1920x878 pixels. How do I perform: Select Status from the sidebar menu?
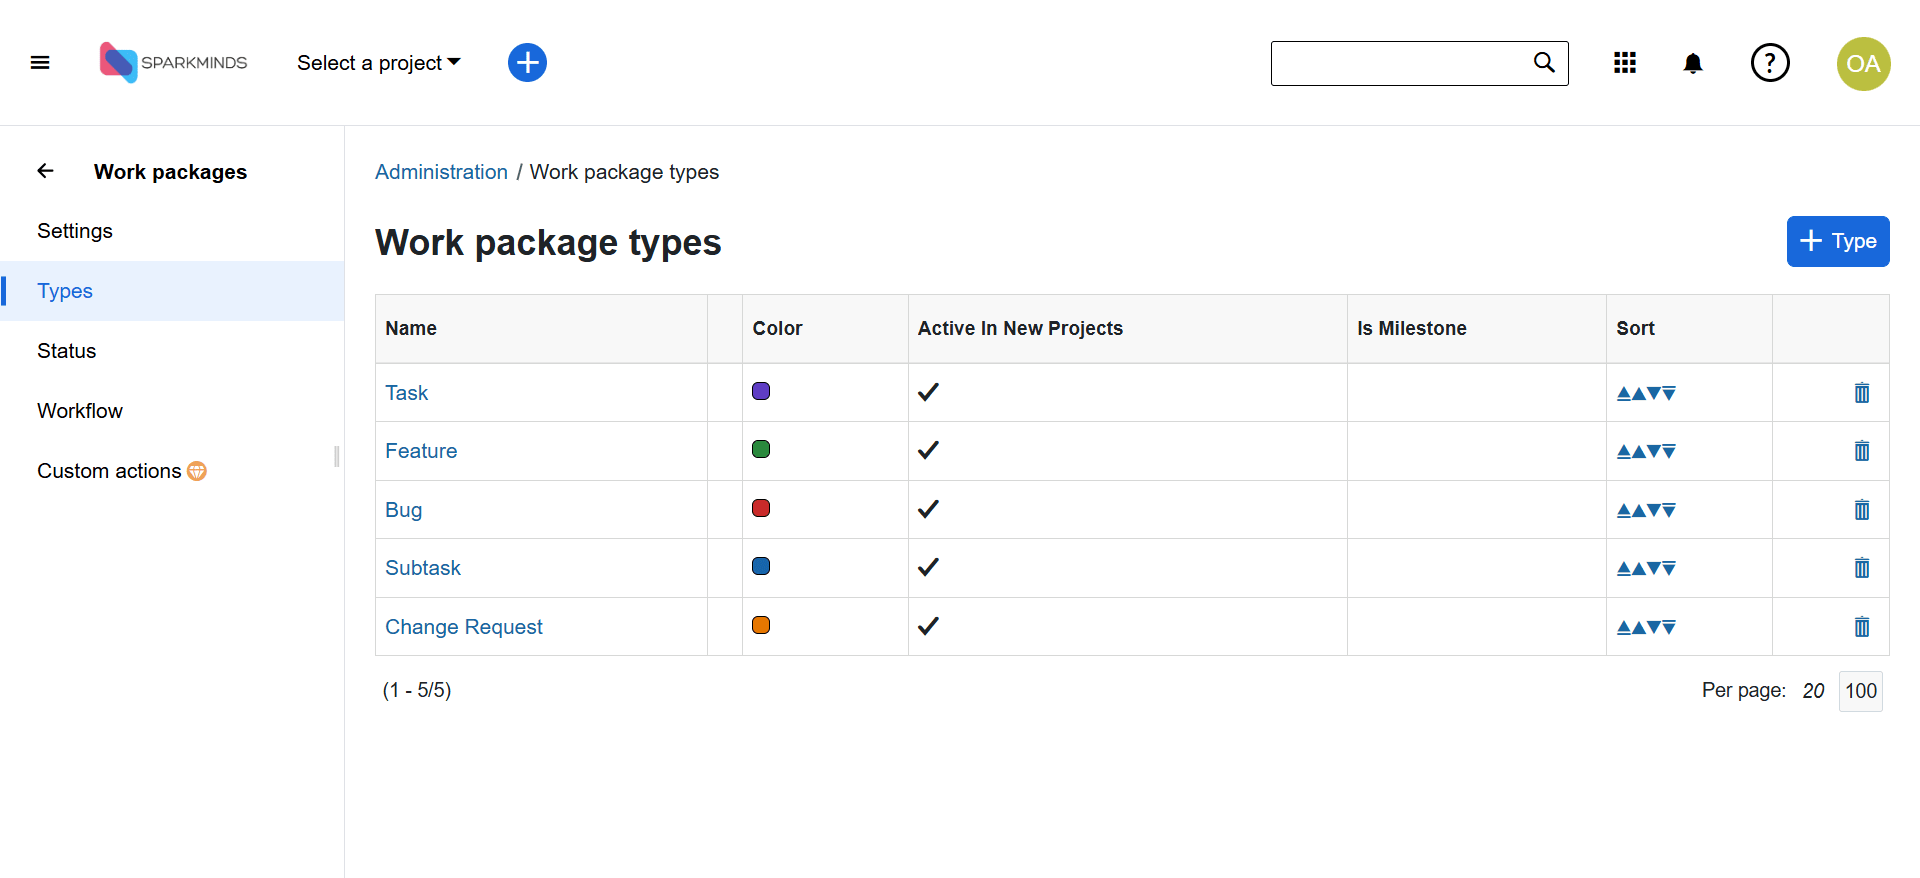tap(67, 351)
